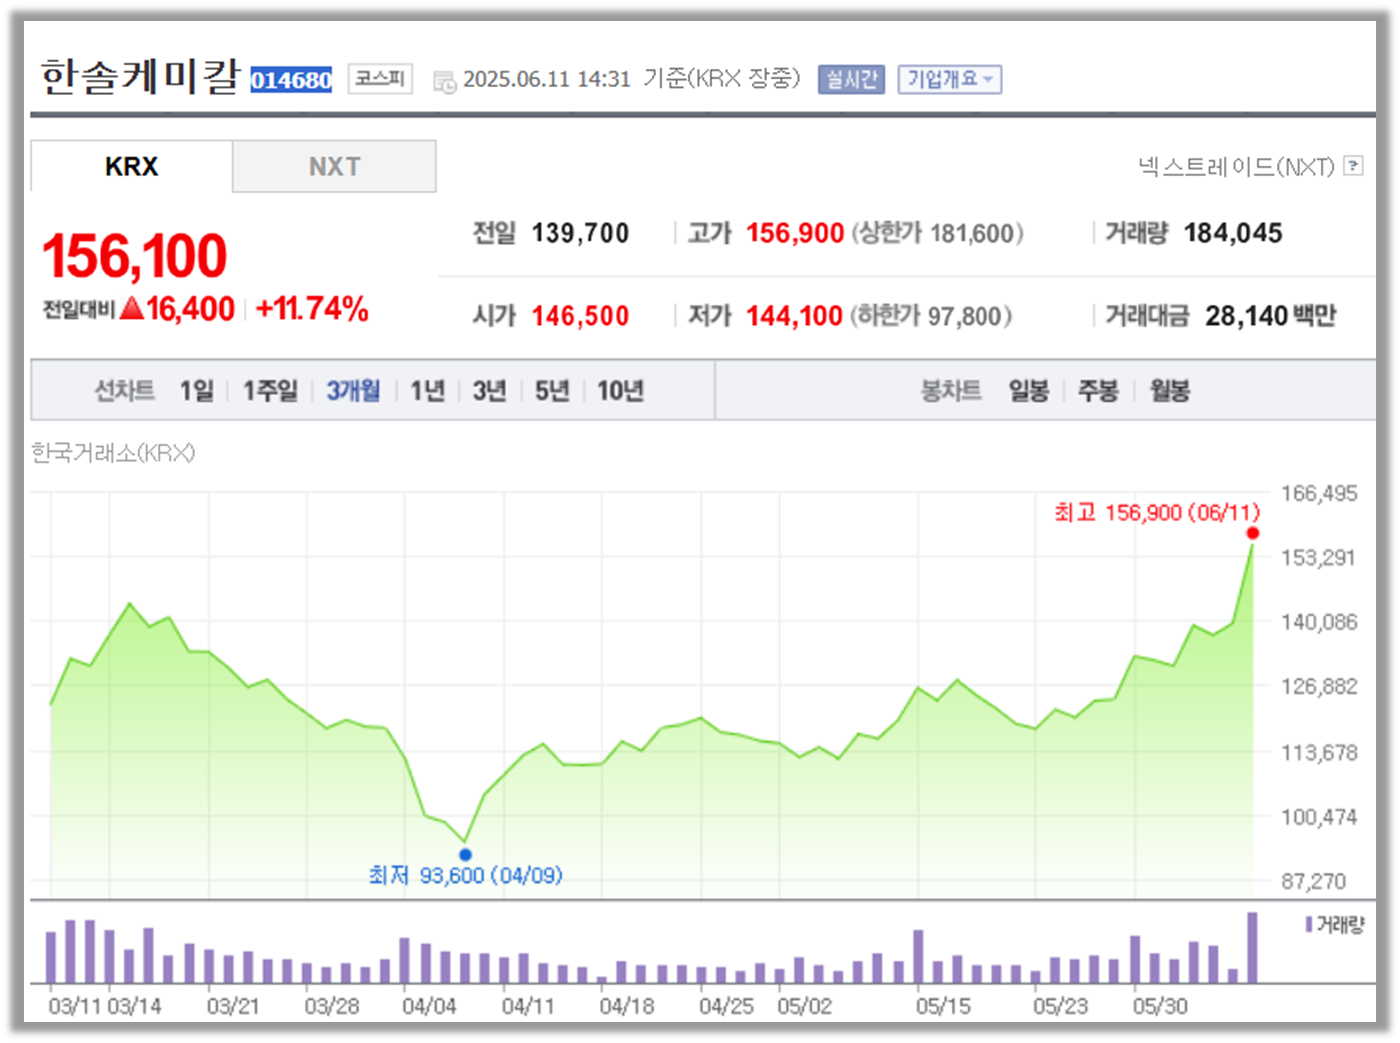Select the 3년 line chart period

pyautogui.click(x=489, y=390)
